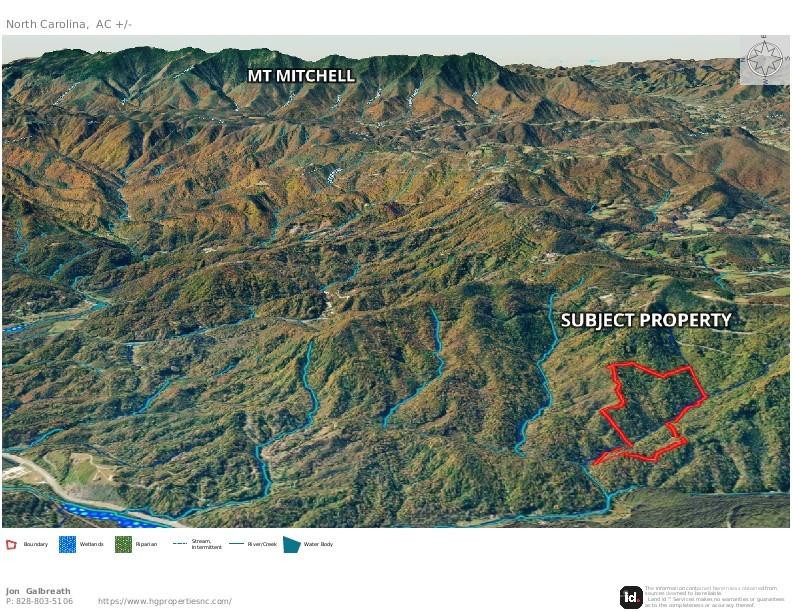Click the Water Body legend text label

[x=318, y=544]
